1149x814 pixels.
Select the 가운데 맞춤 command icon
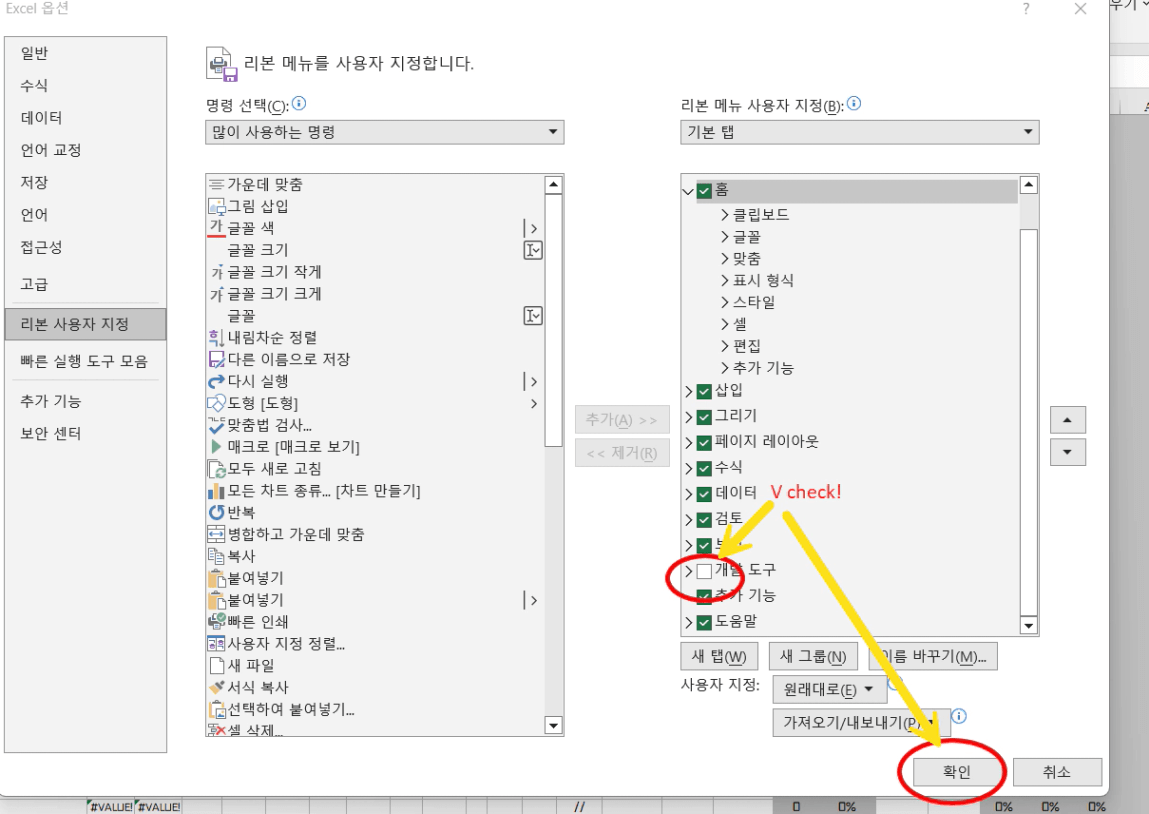(216, 185)
